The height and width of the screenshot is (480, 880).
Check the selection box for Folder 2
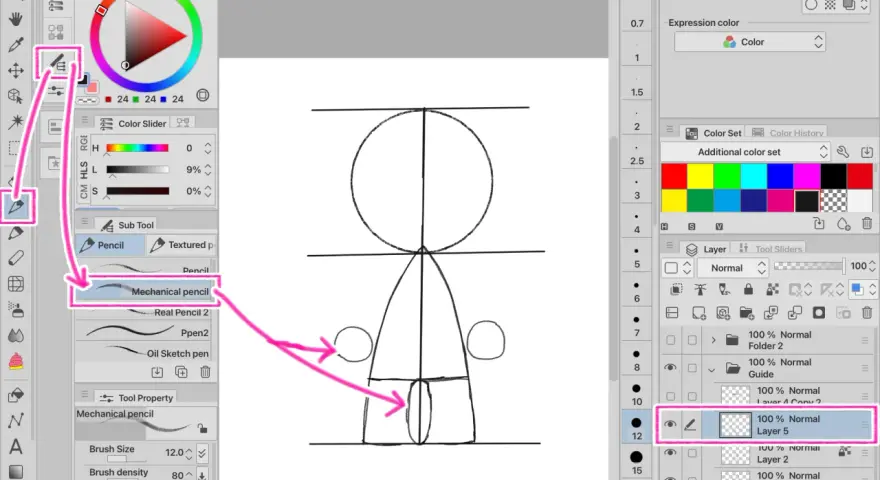(692, 340)
